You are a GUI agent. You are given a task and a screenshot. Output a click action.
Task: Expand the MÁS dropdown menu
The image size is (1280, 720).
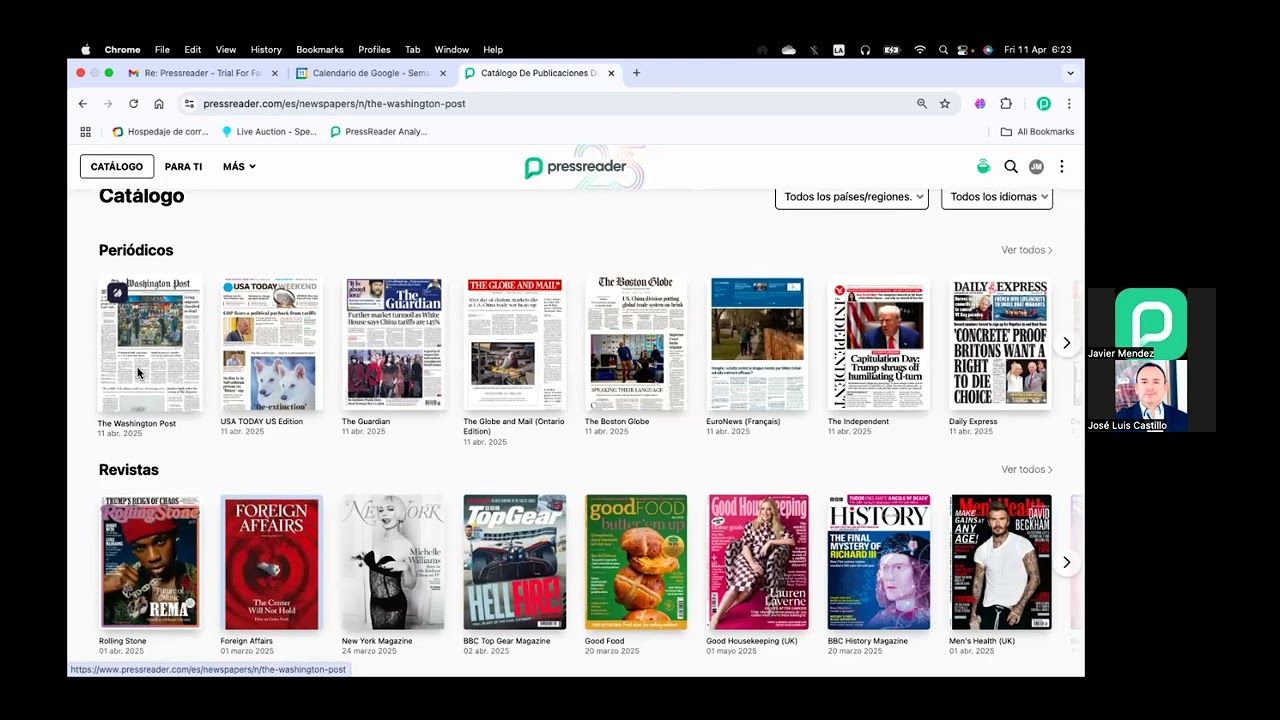point(239,167)
